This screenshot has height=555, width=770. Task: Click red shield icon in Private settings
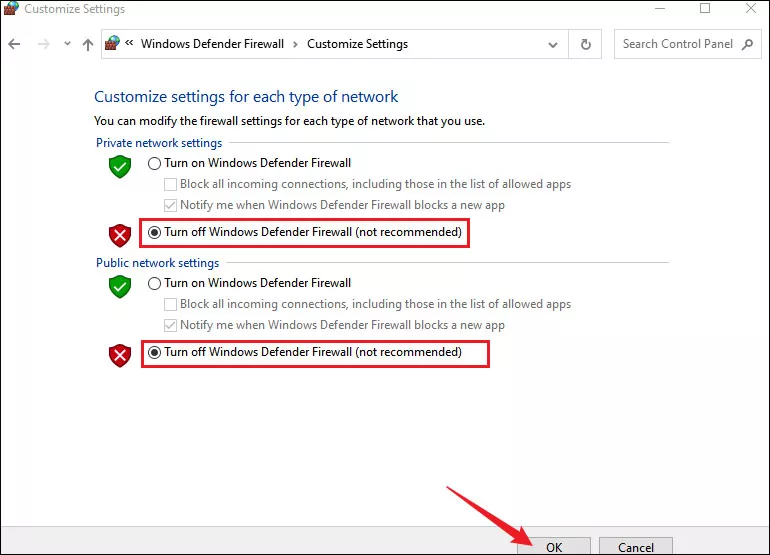[x=120, y=236]
